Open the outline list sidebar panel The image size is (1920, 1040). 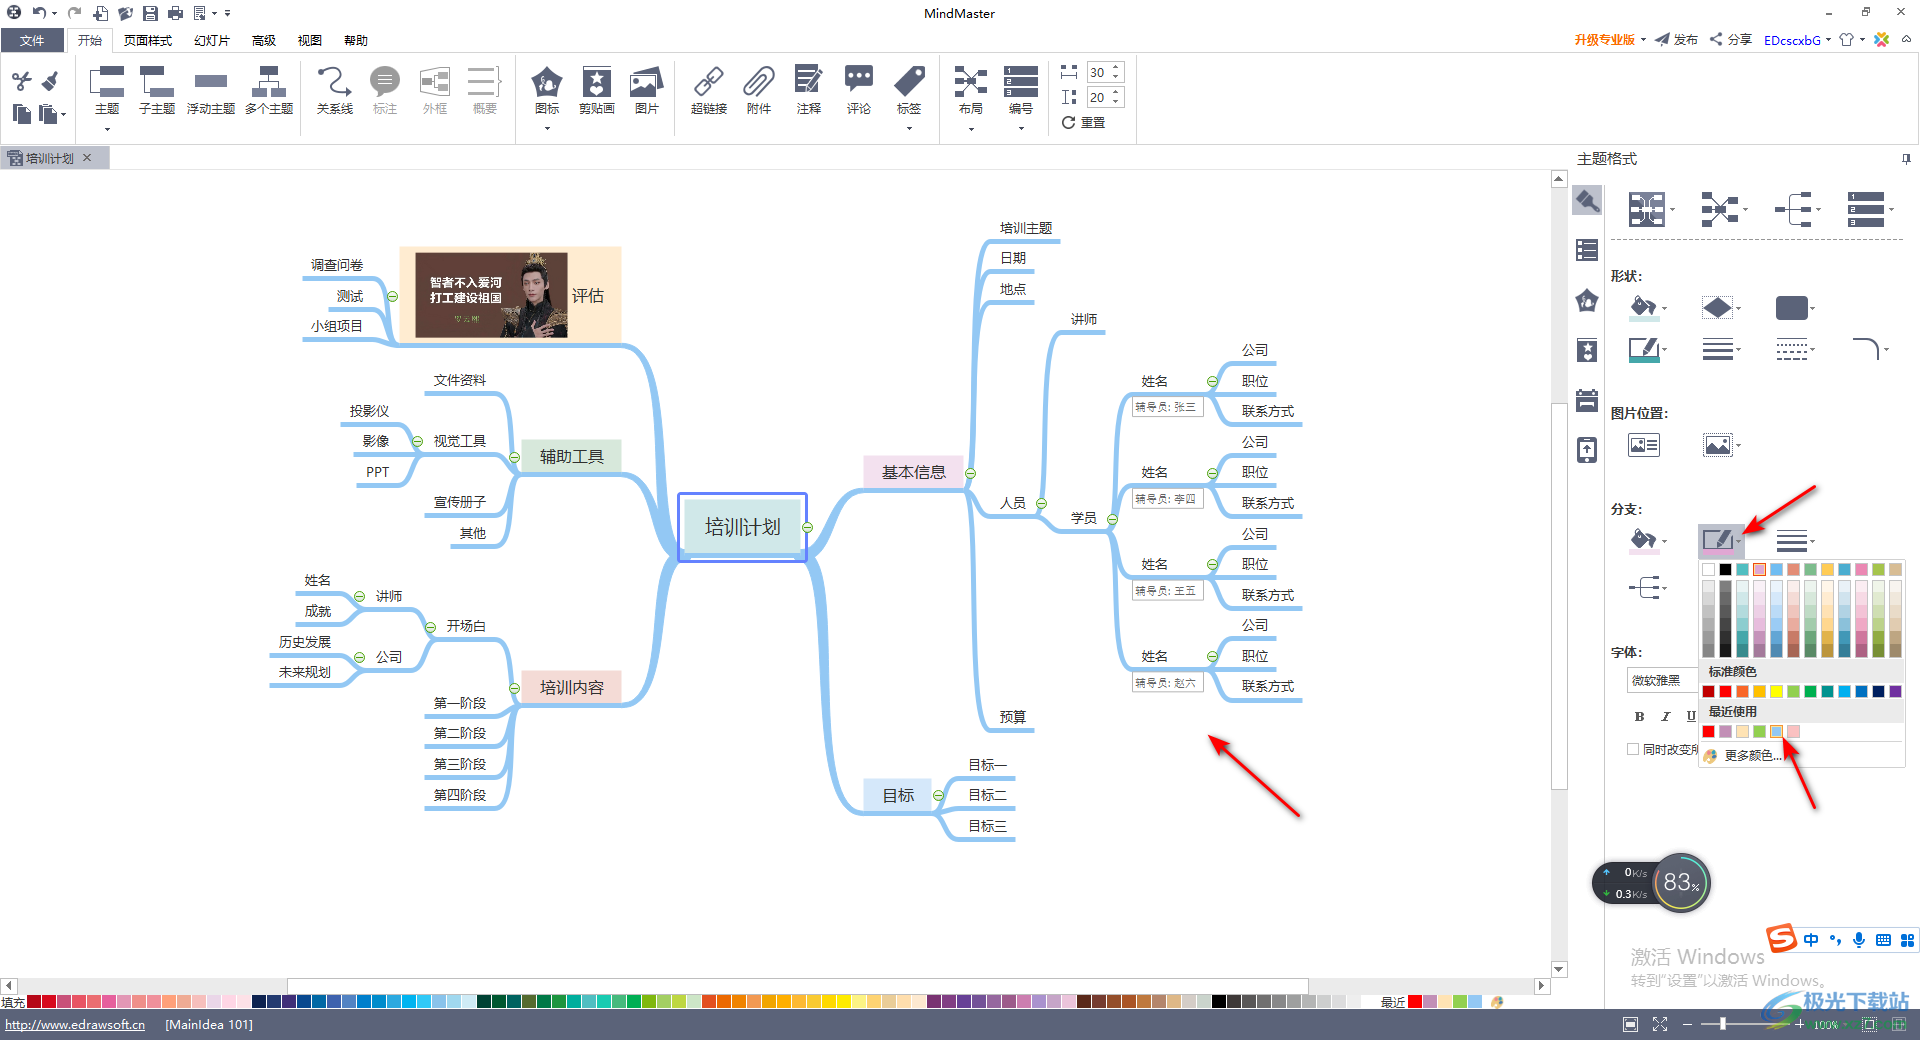(x=1587, y=250)
